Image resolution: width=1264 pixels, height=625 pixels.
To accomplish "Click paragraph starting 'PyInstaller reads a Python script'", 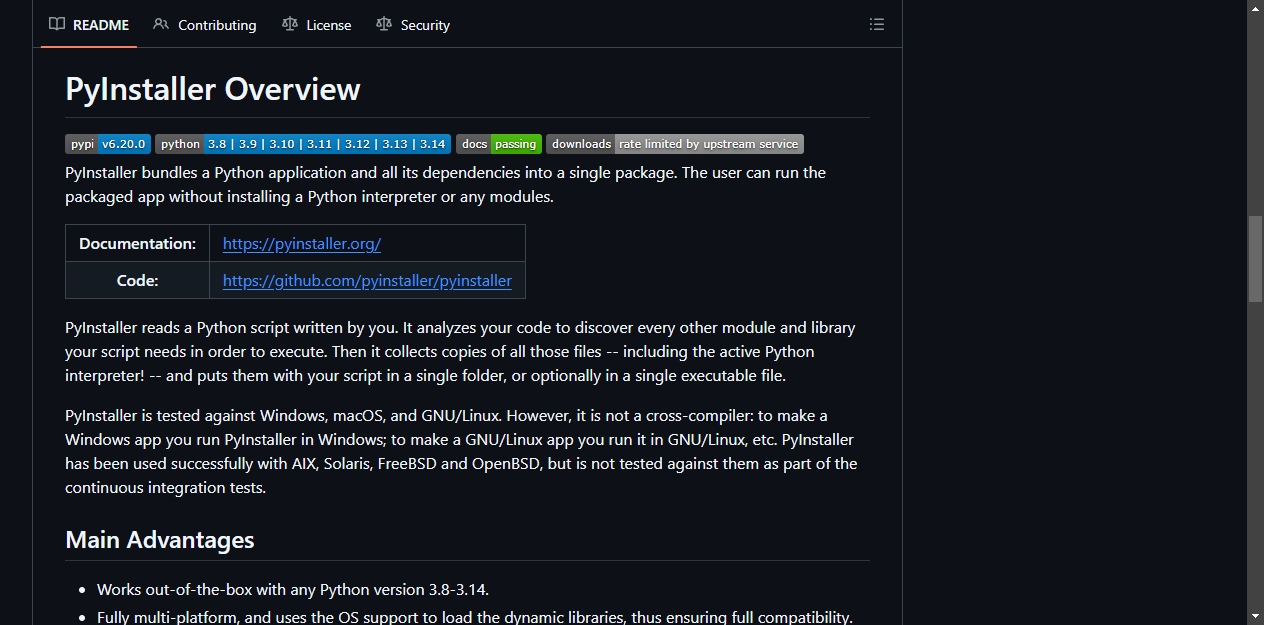I will pos(460,352).
